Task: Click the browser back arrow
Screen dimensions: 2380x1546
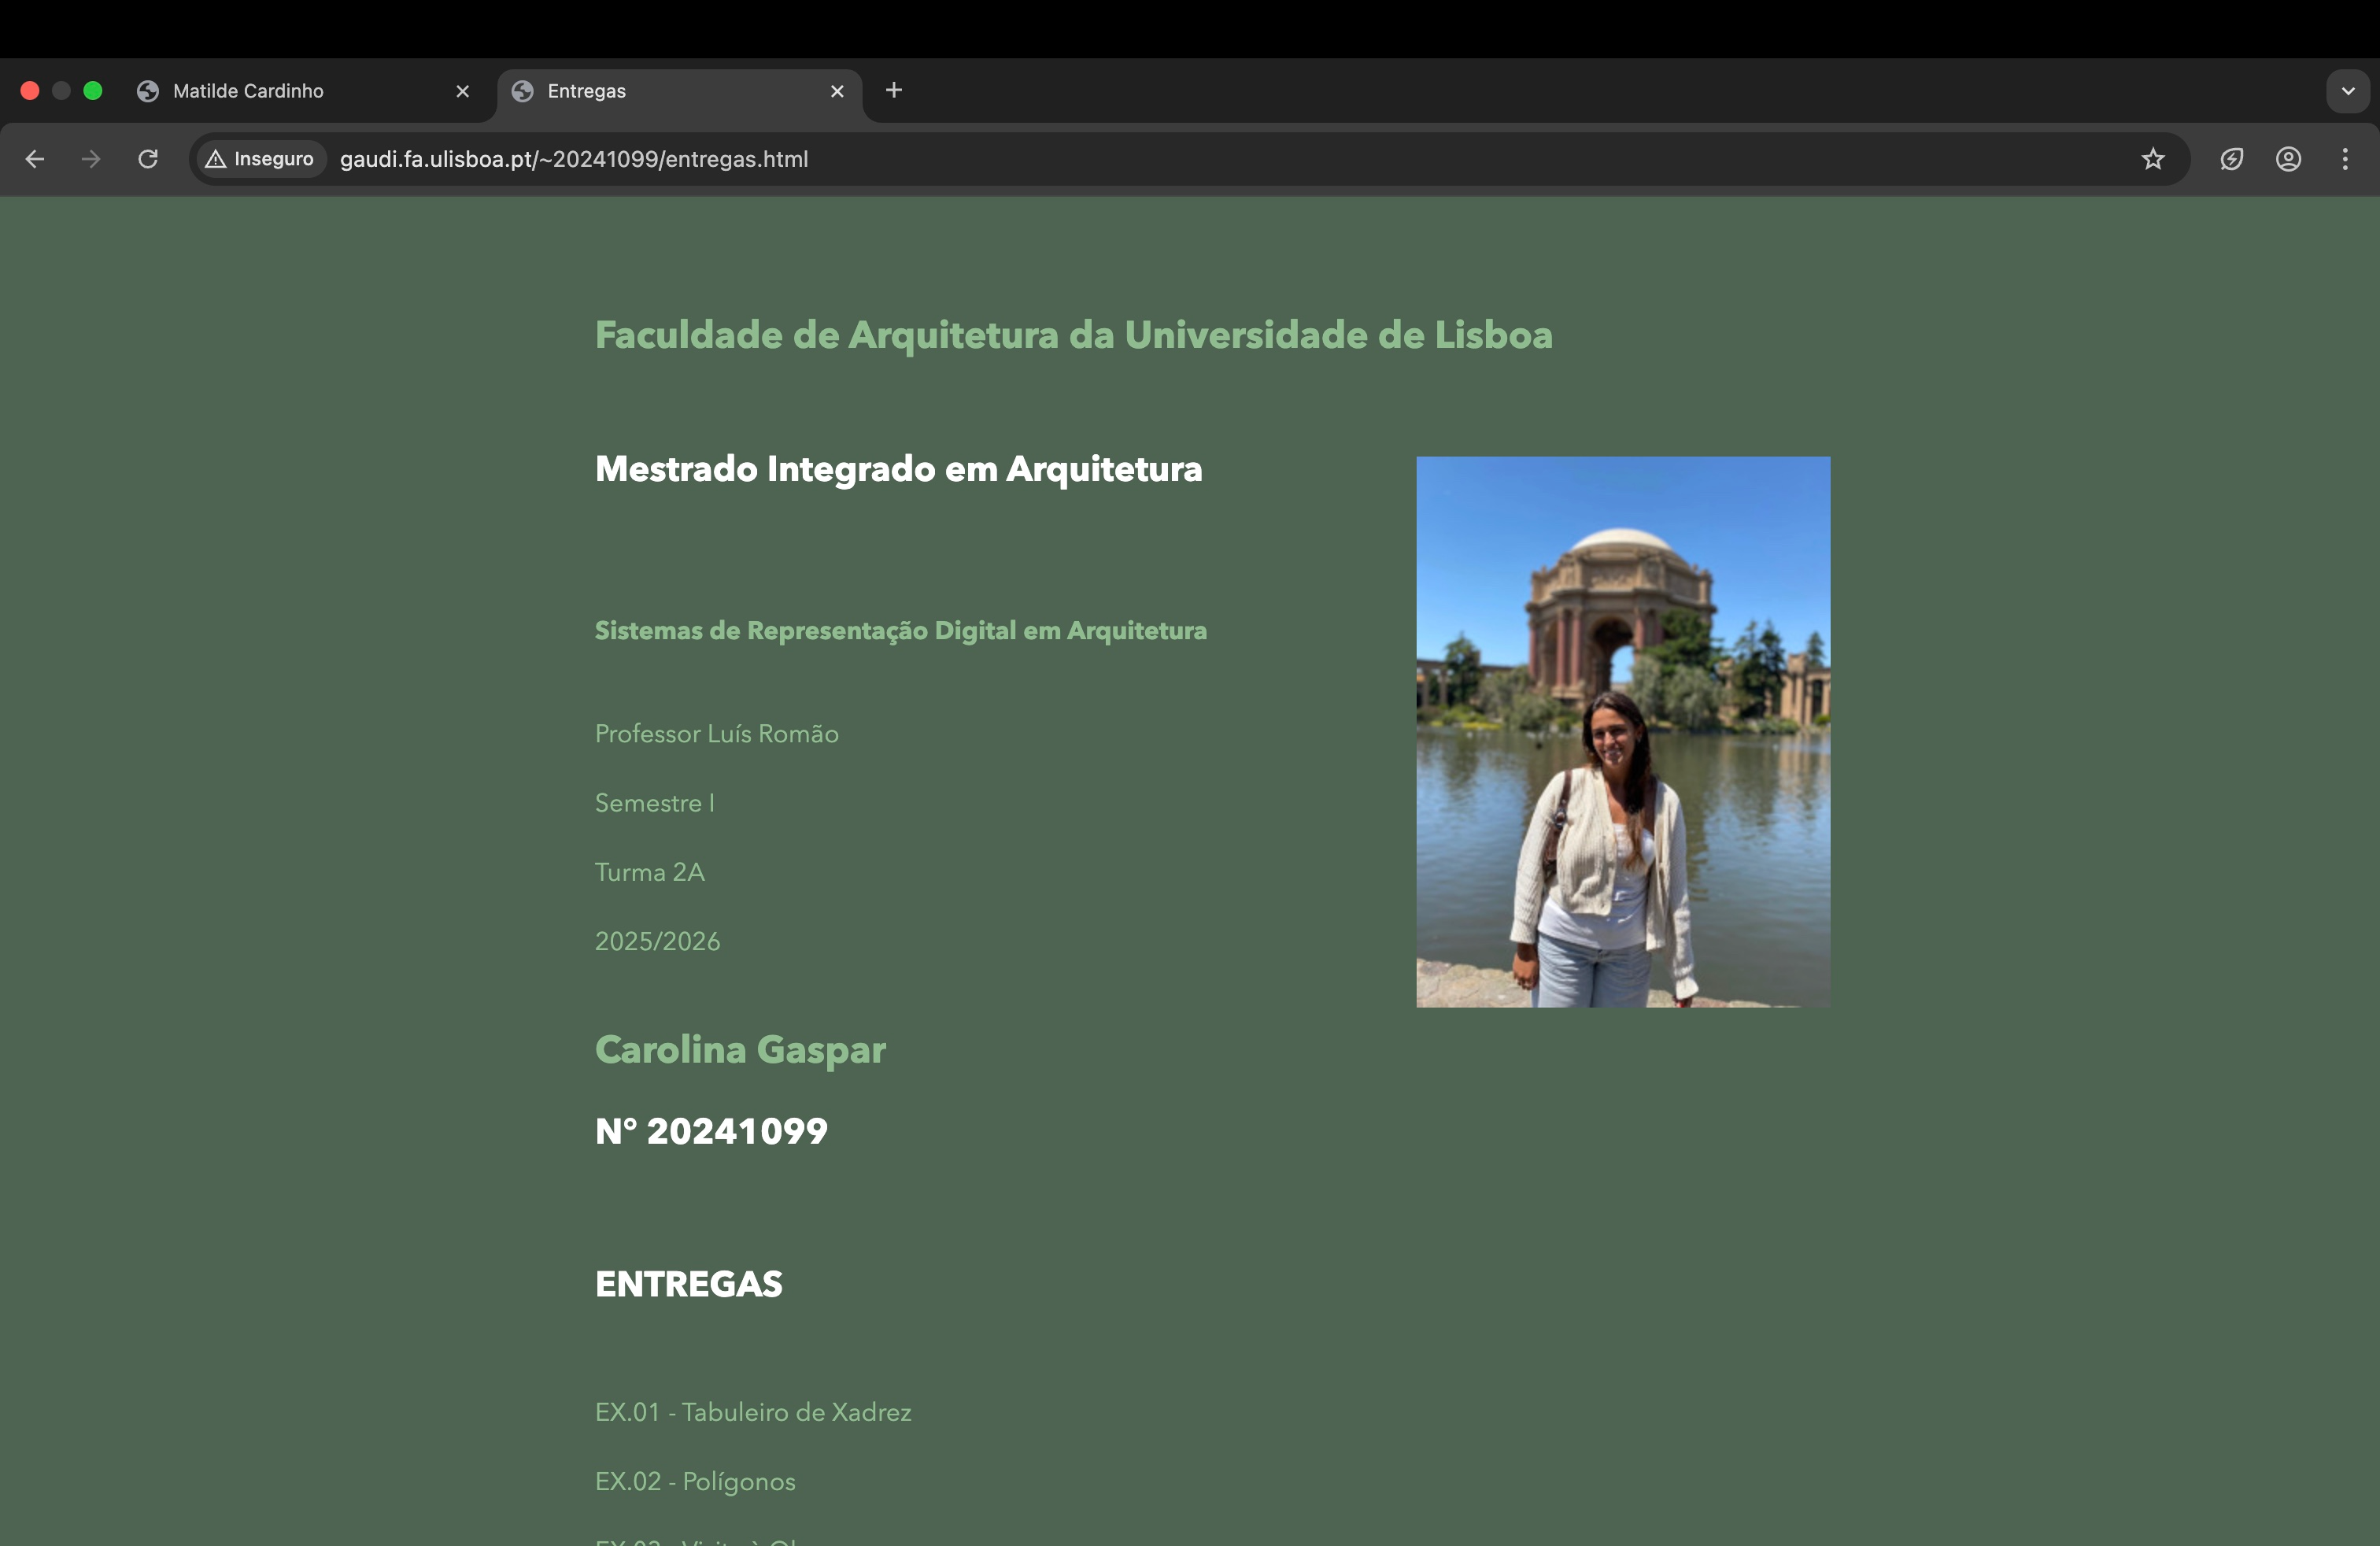Action: click(x=35, y=159)
